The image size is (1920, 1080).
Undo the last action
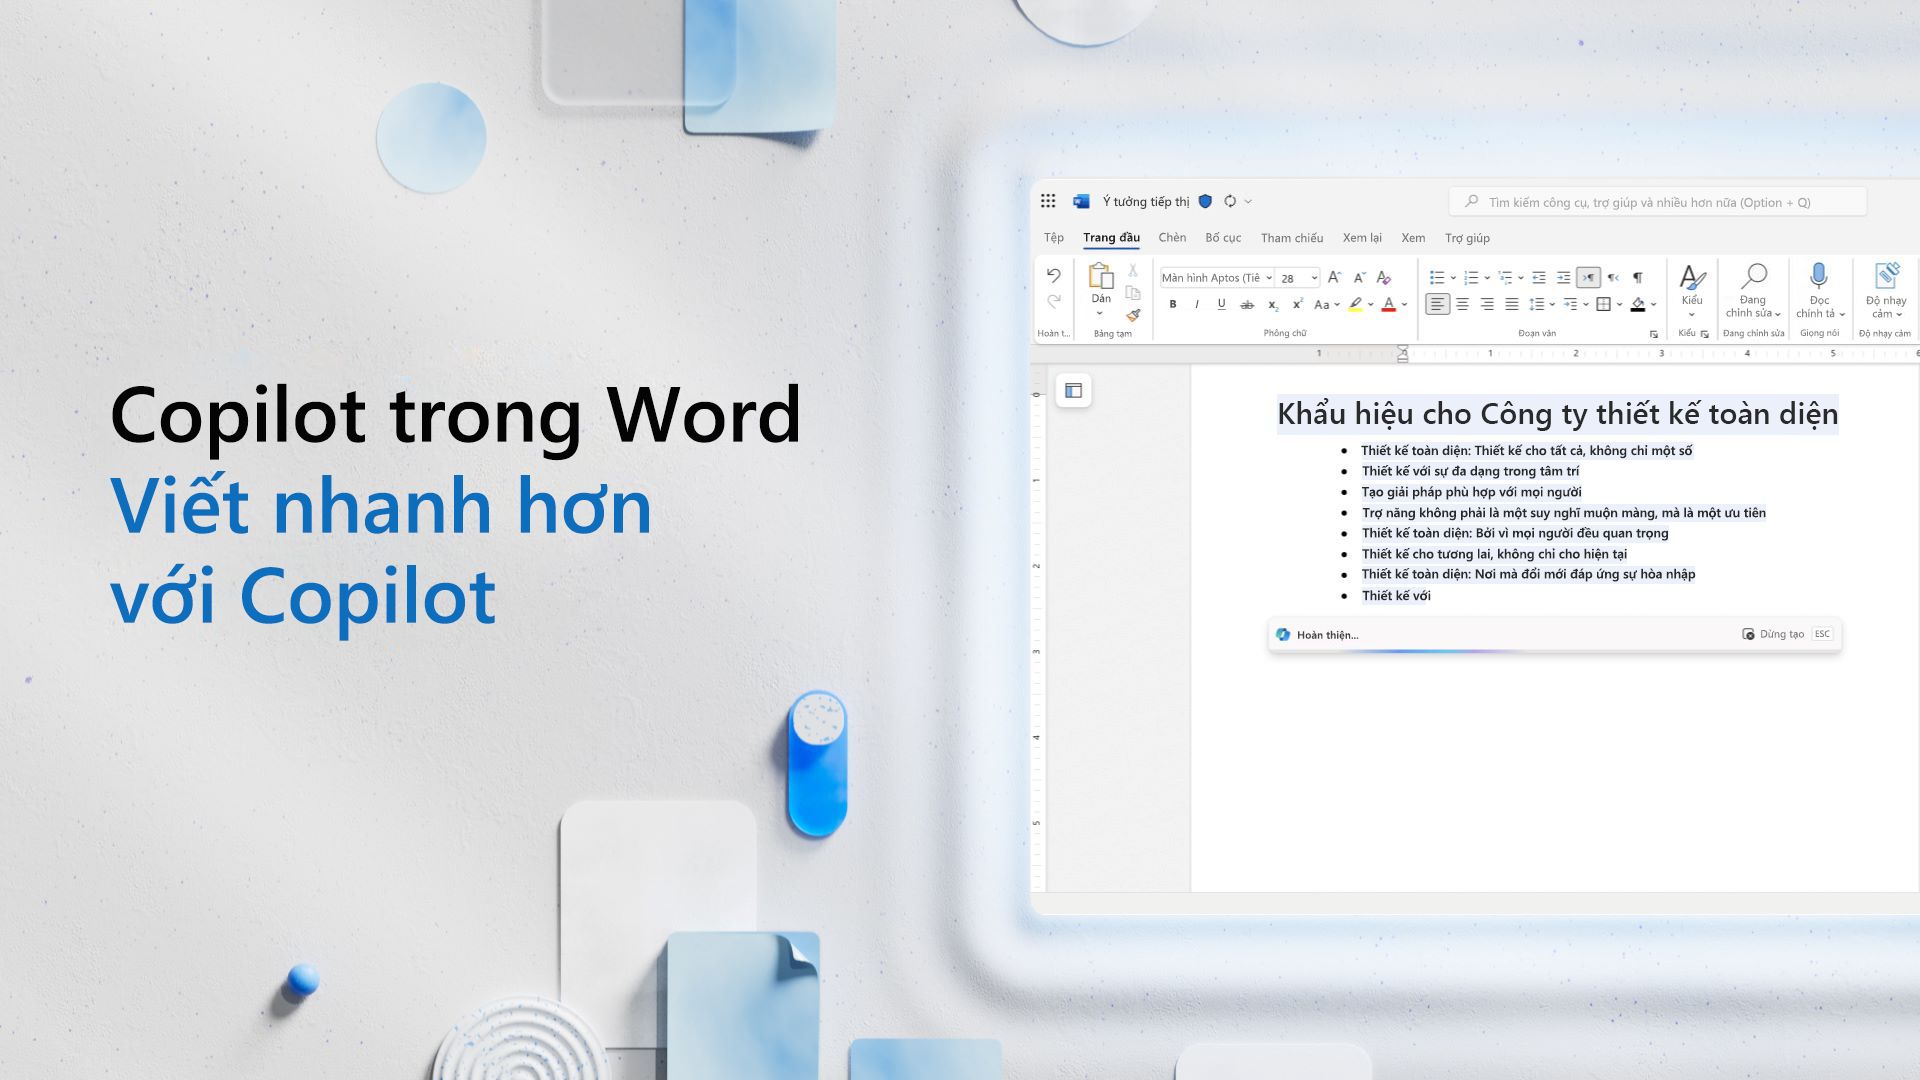pos(1053,275)
